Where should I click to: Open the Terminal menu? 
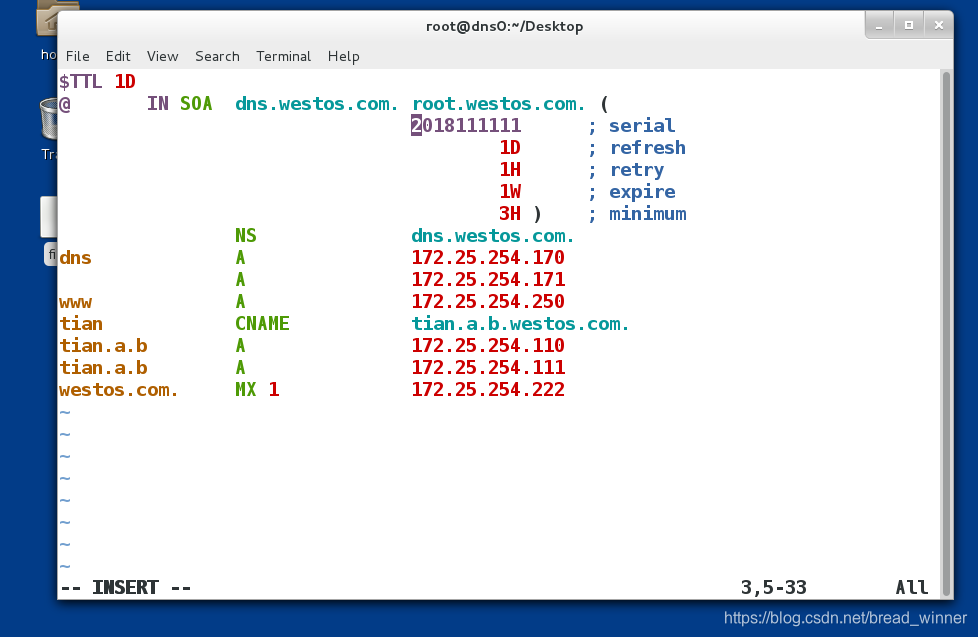pos(283,56)
